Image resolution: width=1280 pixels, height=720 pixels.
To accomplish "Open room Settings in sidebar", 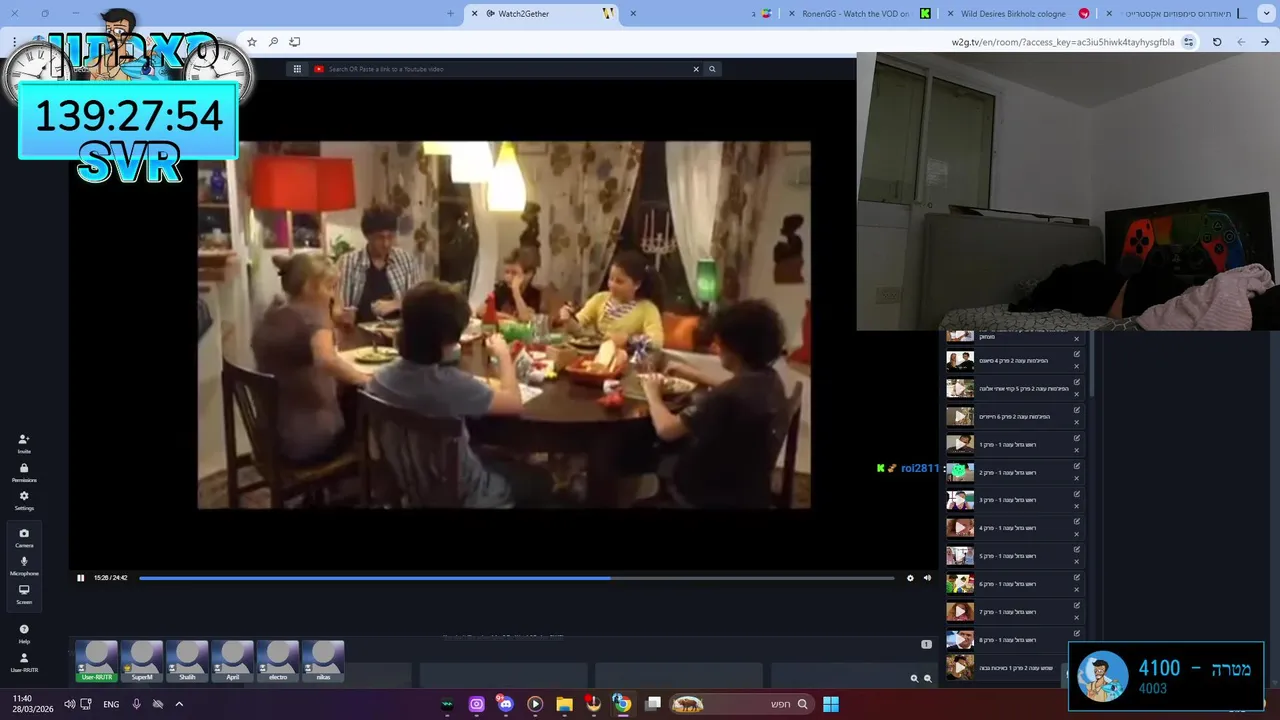I will [x=24, y=500].
